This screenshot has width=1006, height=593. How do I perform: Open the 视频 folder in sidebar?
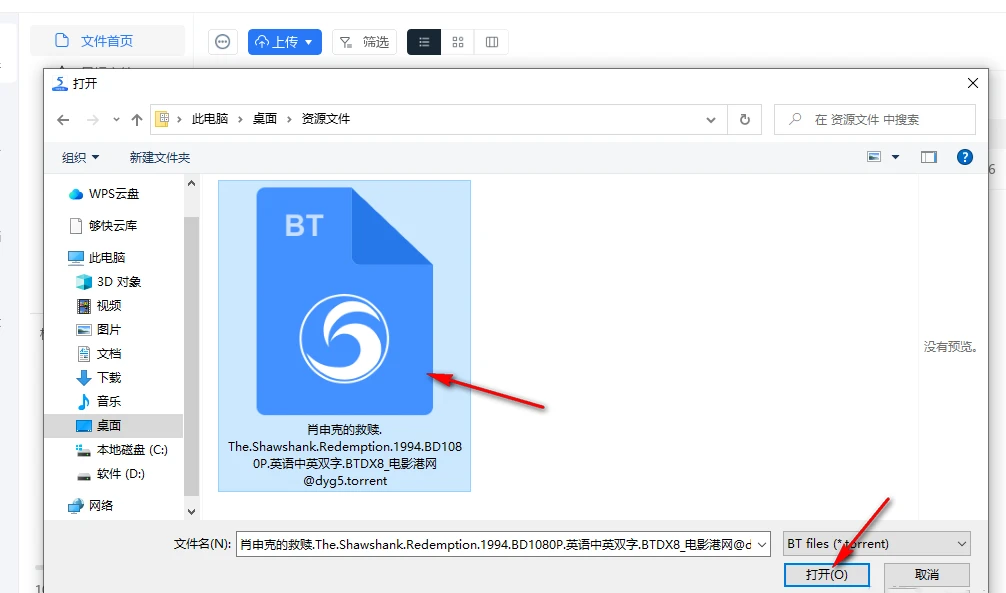[x=99, y=305]
